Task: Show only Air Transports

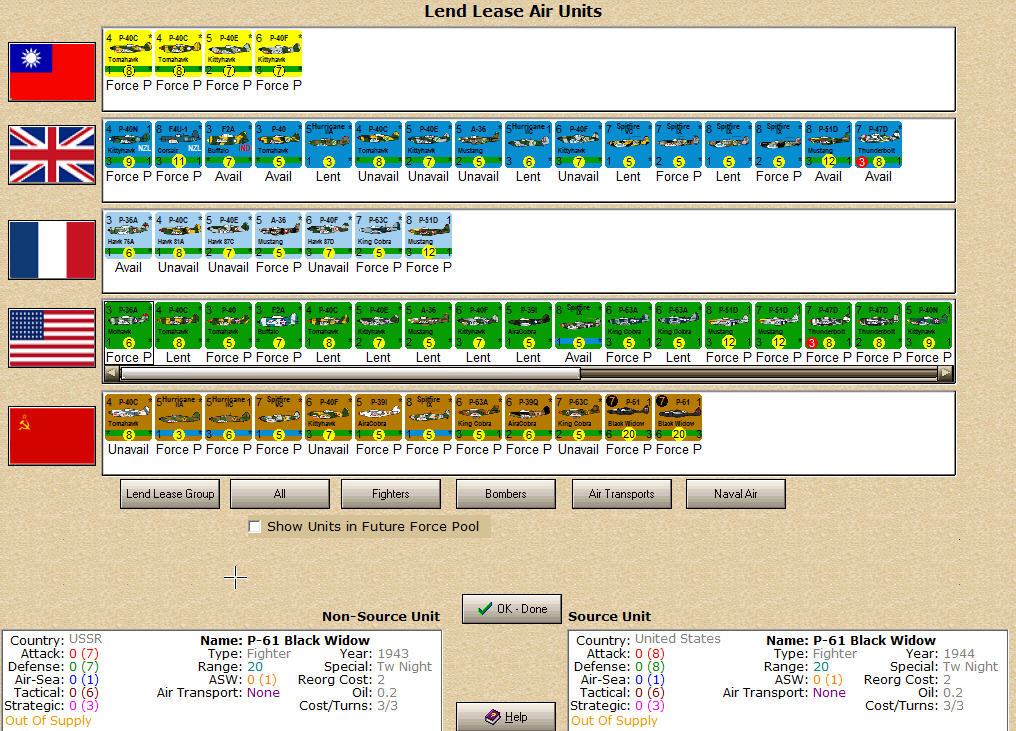Action: (621, 494)
